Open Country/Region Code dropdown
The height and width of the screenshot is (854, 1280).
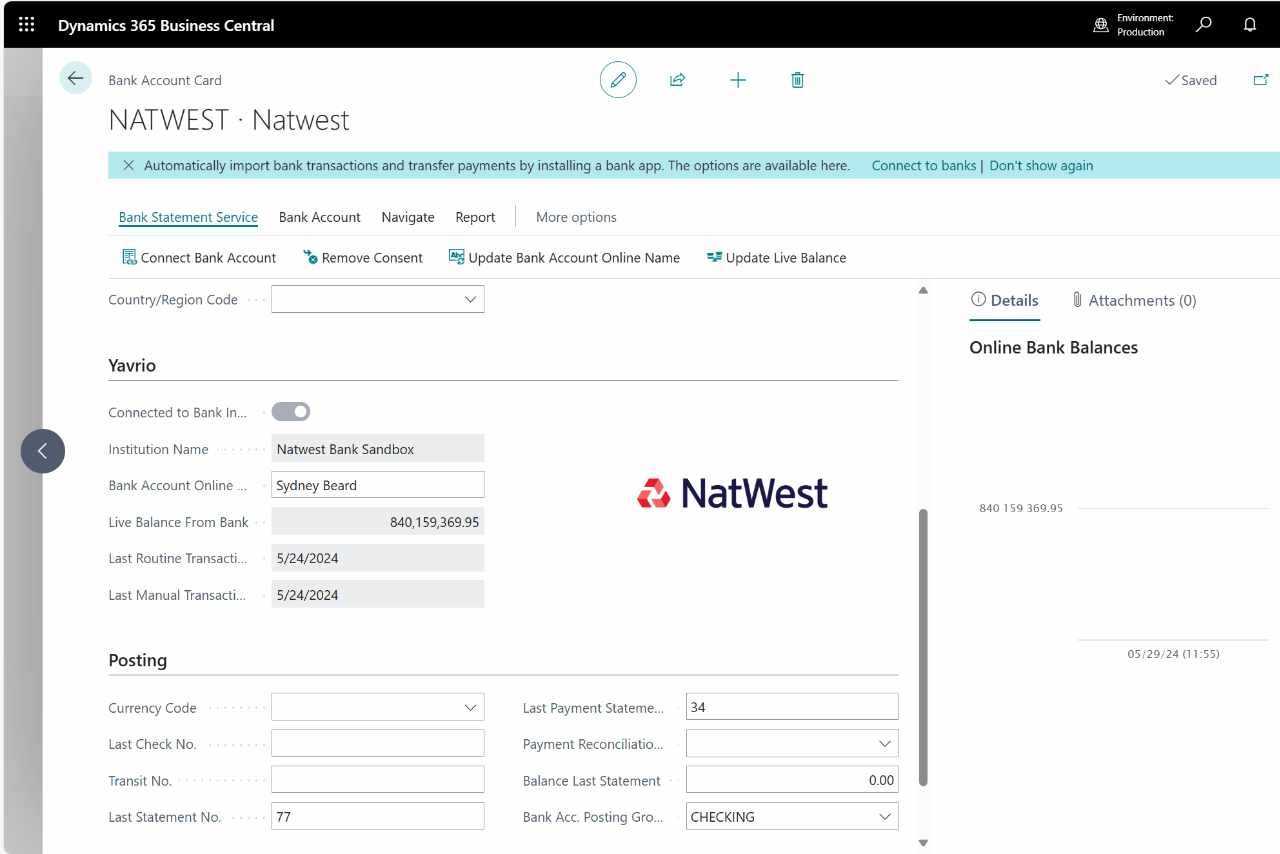[x=470, y=299]
